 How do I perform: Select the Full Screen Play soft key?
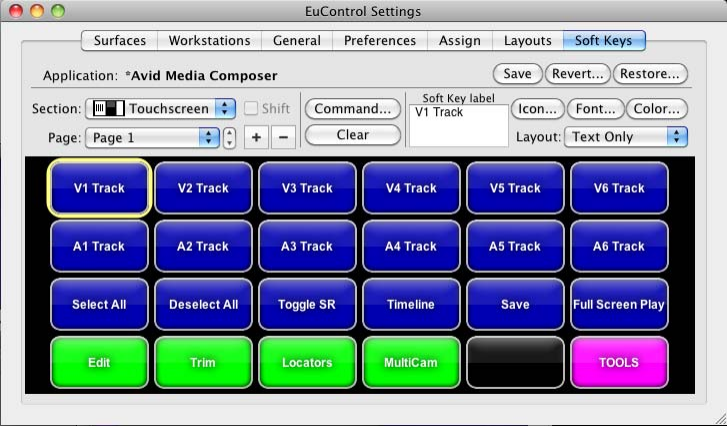click(619, 304)
